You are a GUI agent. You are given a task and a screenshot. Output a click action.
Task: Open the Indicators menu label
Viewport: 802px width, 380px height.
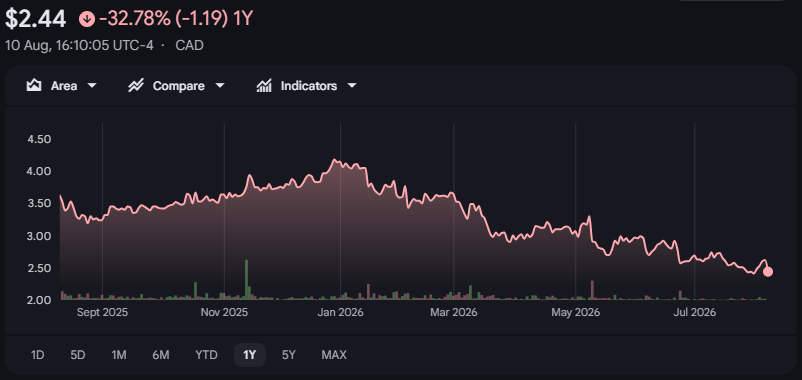tap(309, 86)
